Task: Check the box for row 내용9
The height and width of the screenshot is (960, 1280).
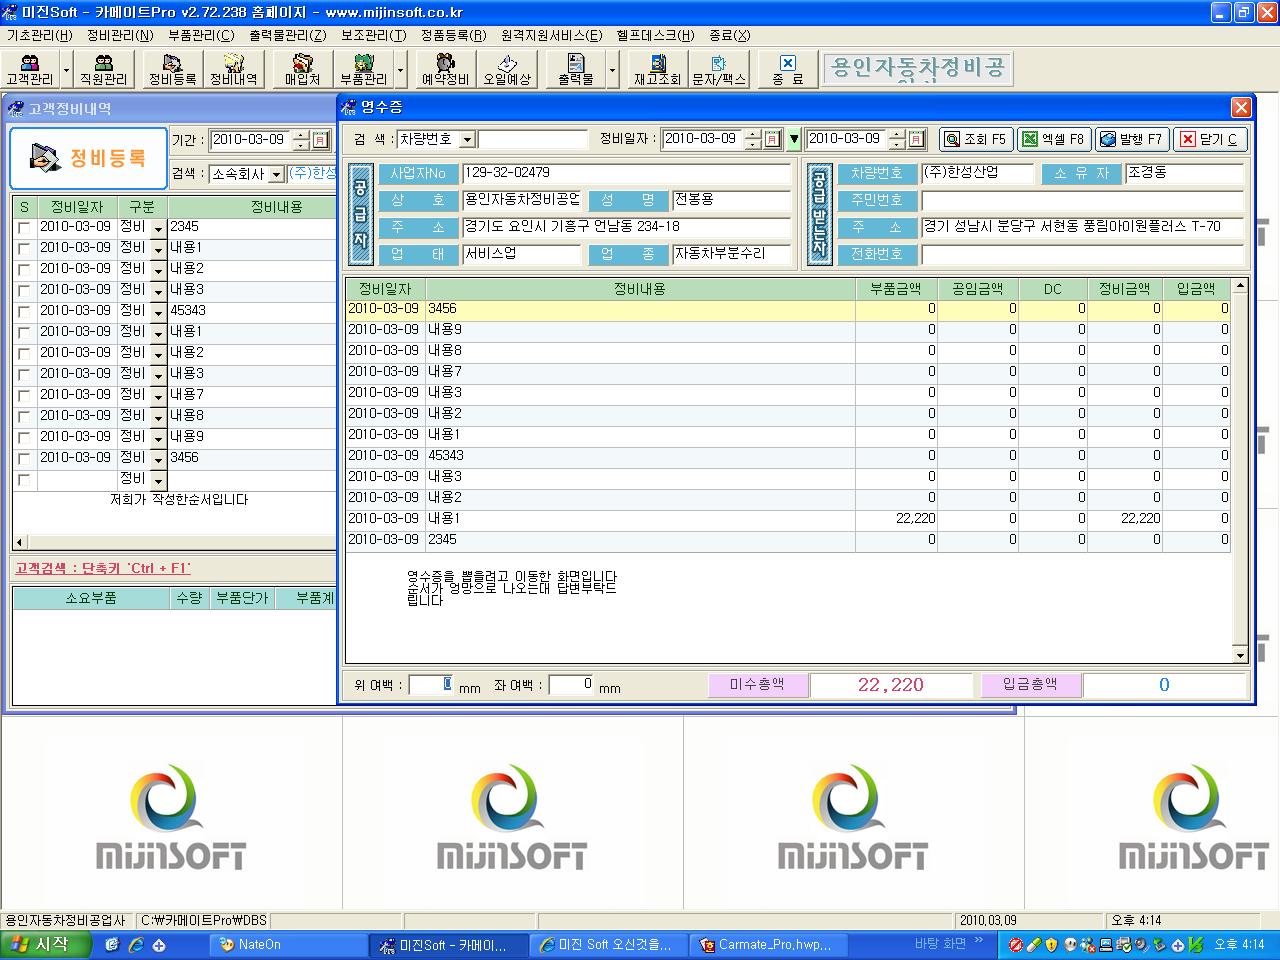Action: (24, 437)
